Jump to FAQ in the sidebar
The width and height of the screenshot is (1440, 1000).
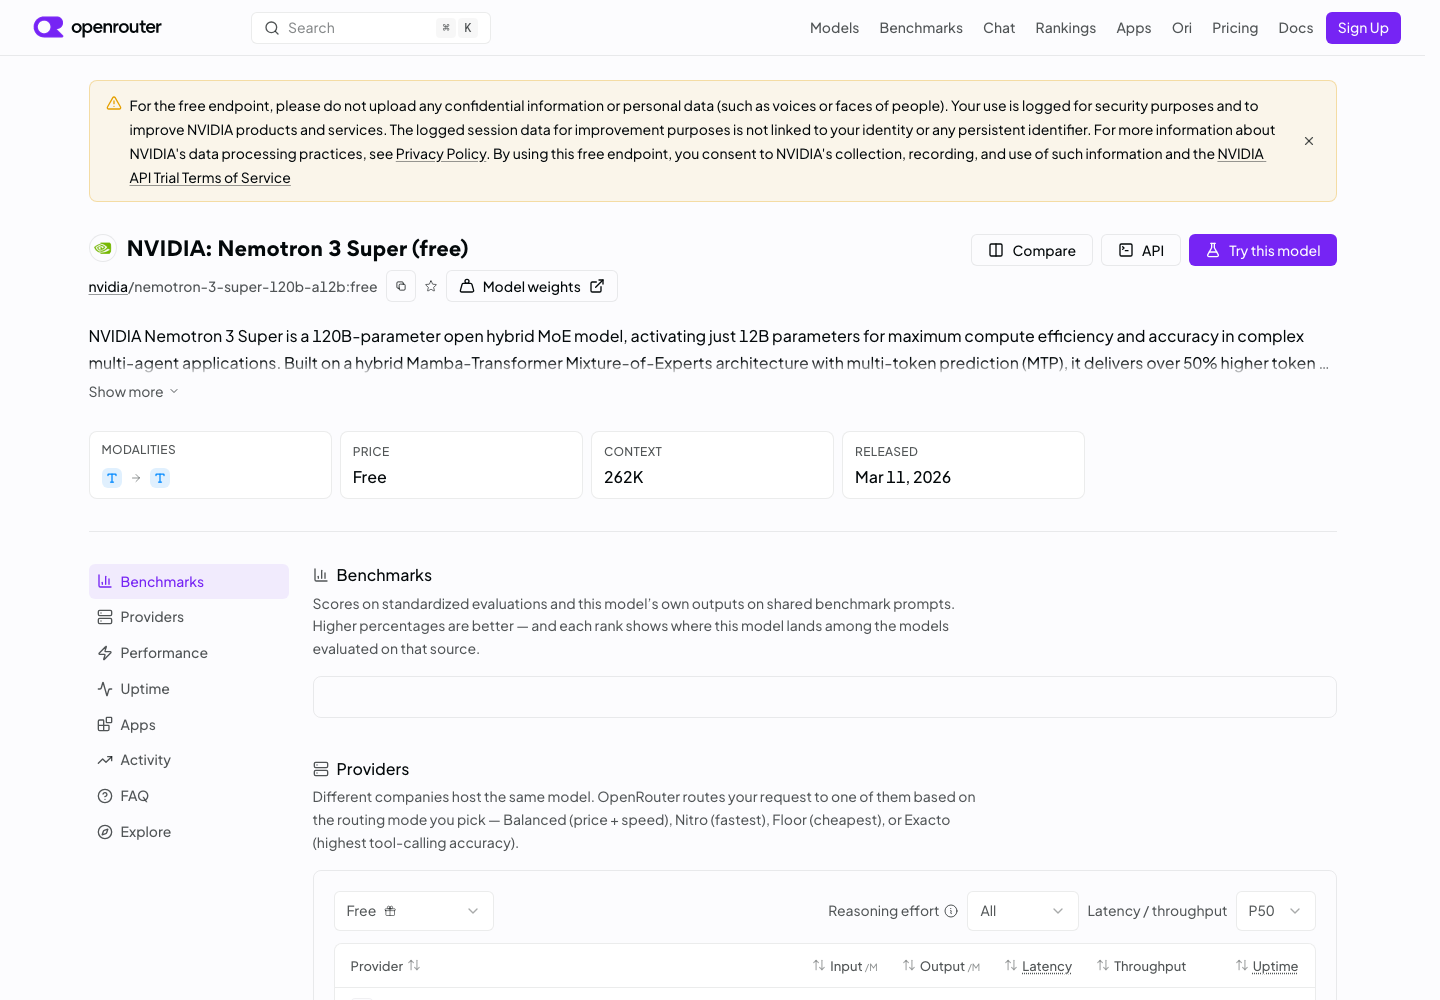click(x=189, y=796)
